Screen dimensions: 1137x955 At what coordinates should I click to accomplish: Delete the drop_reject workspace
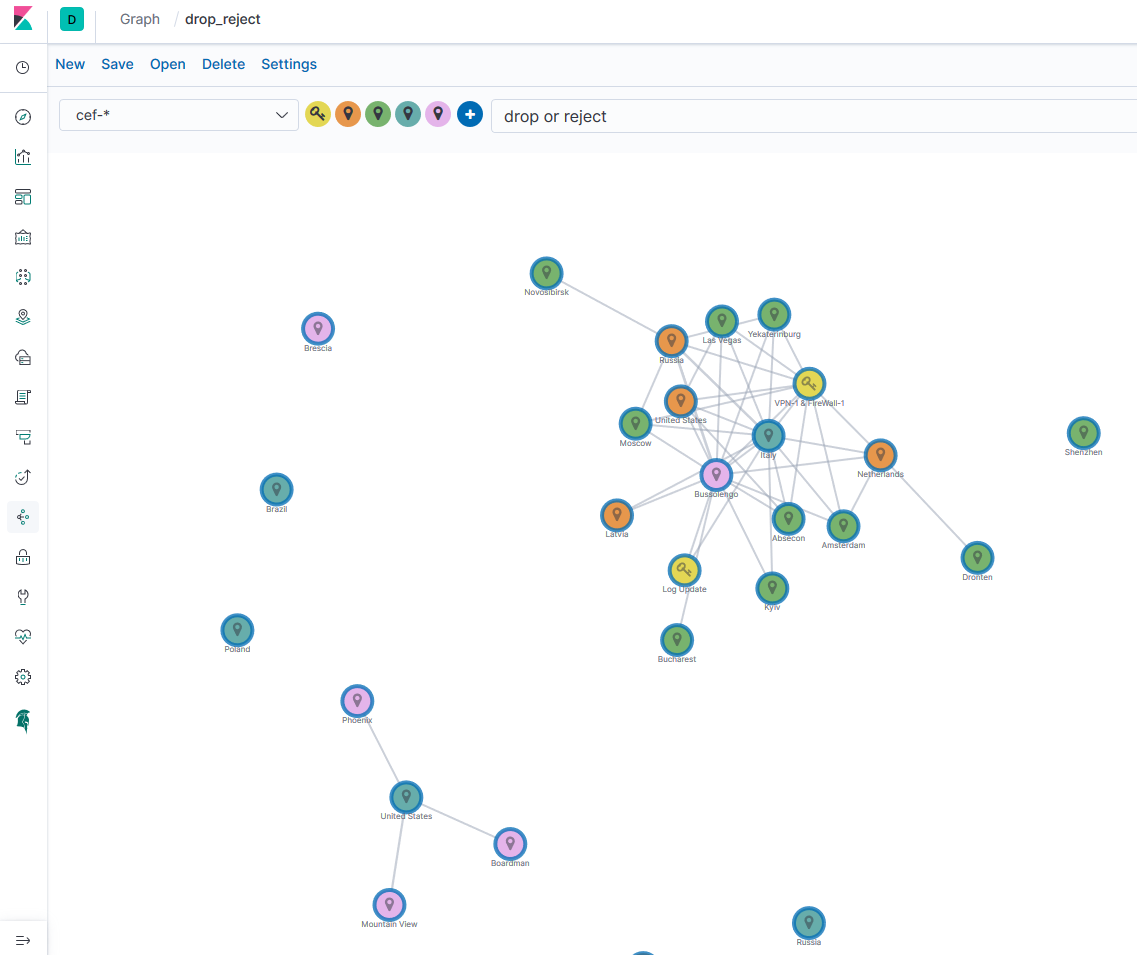223,64
